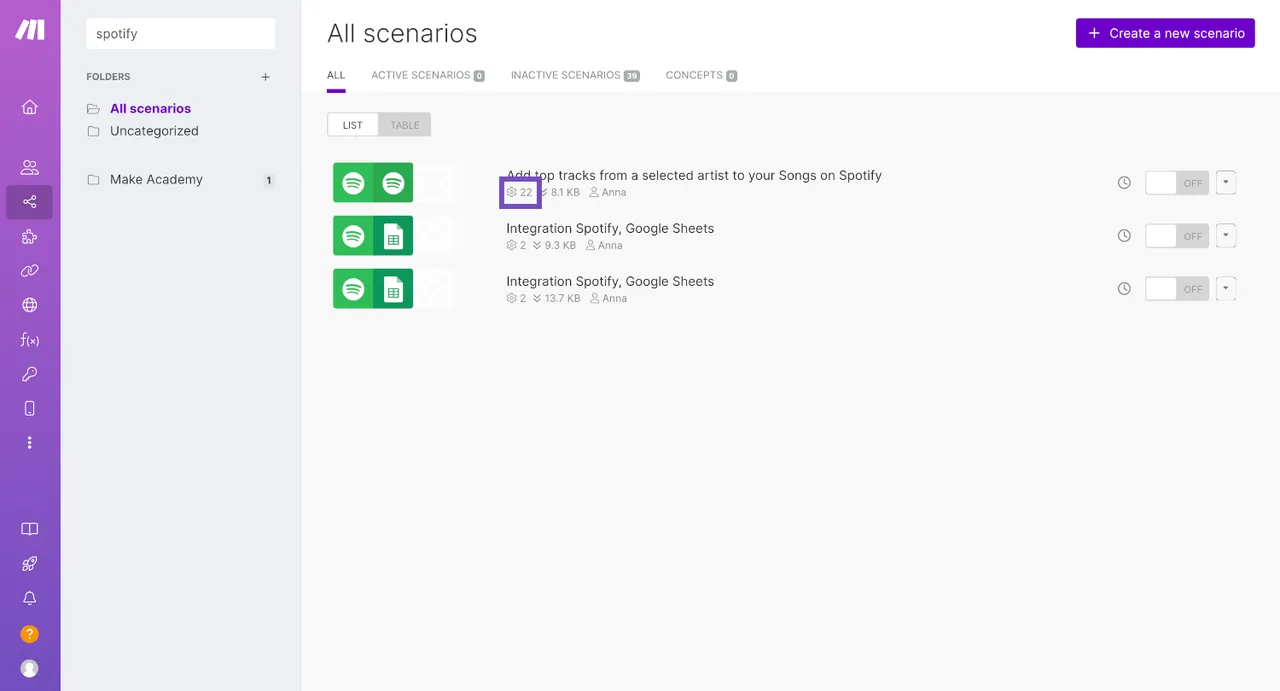Enable the first Integration Spotify, Google Sheets scenario
This screenshot has height=691, width=1280.
[x=1176, y=236]
